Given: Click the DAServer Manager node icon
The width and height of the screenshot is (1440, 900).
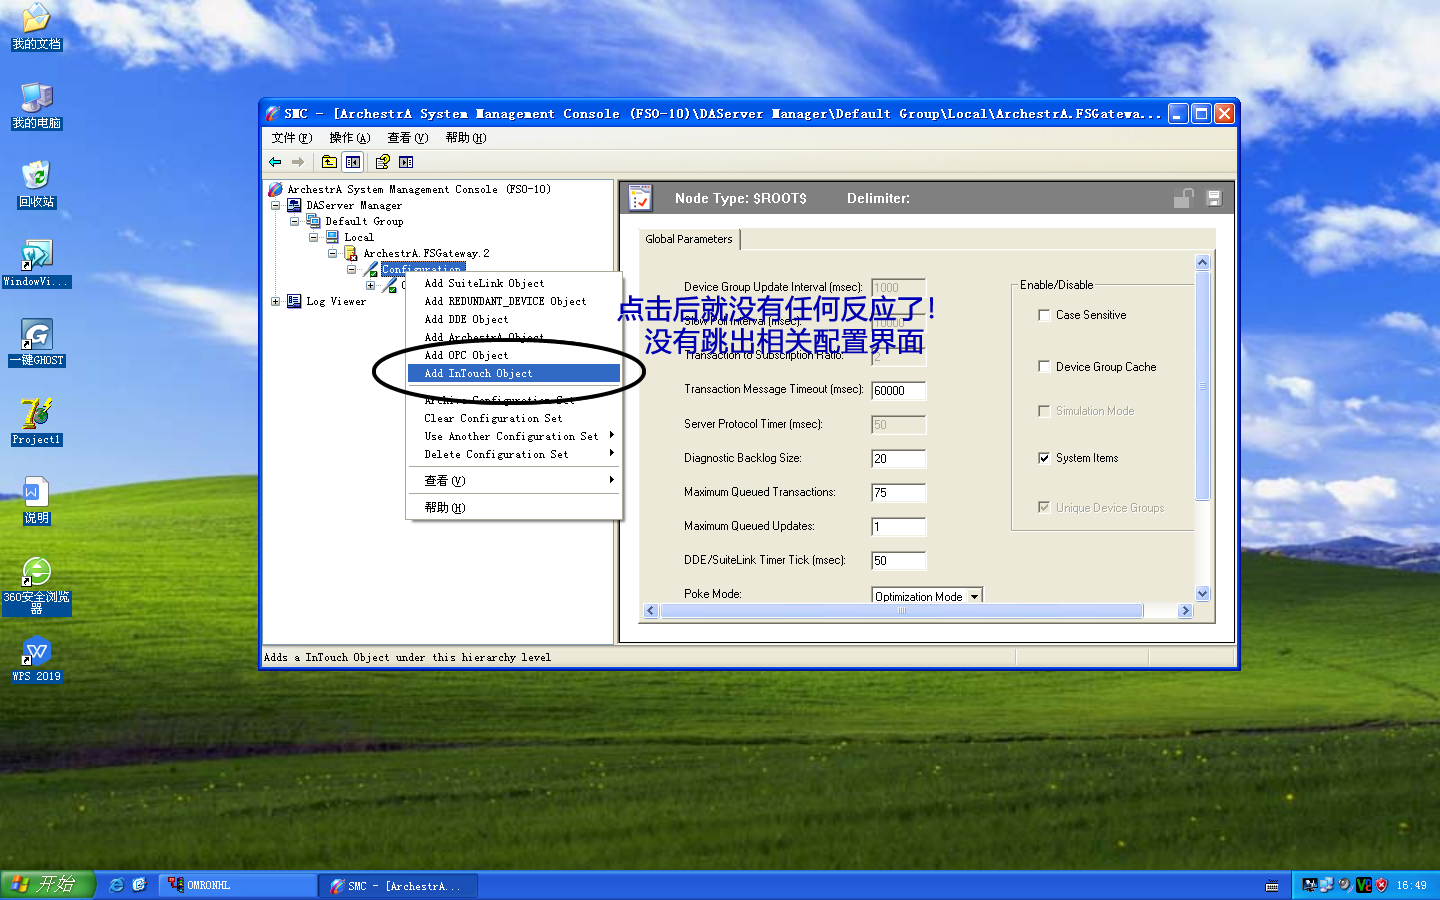Looking at the screenshot, I should pos(294,205).
